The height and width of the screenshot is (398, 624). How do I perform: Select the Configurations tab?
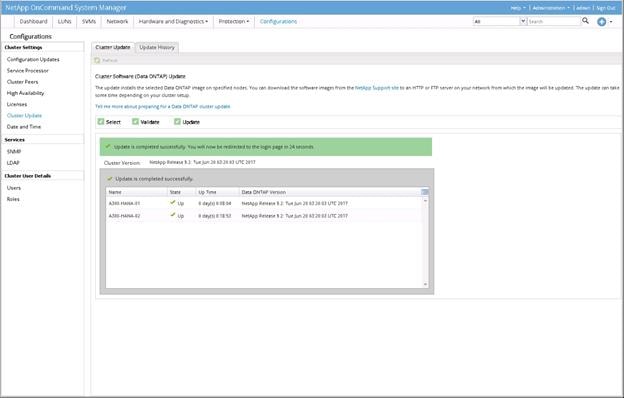(x=278, y=21)
